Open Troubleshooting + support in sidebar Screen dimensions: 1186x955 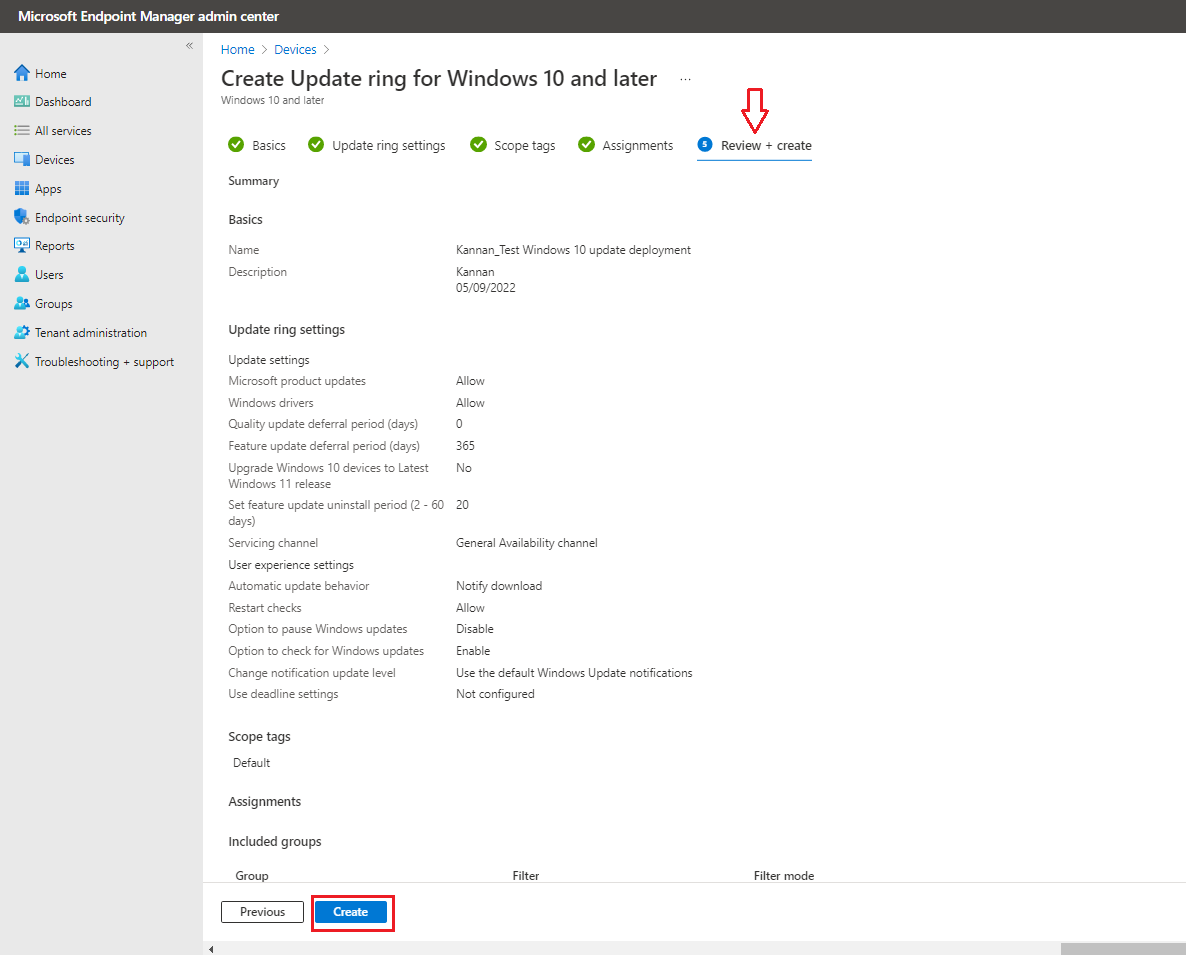[104, 361]
